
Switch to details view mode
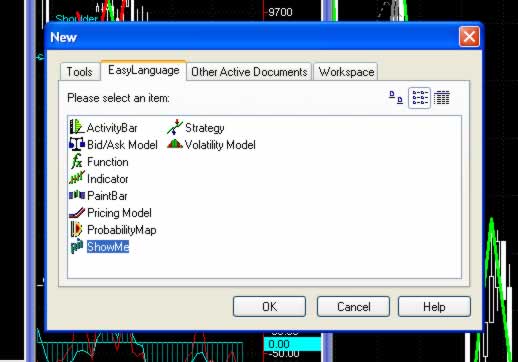pos(442,98)
